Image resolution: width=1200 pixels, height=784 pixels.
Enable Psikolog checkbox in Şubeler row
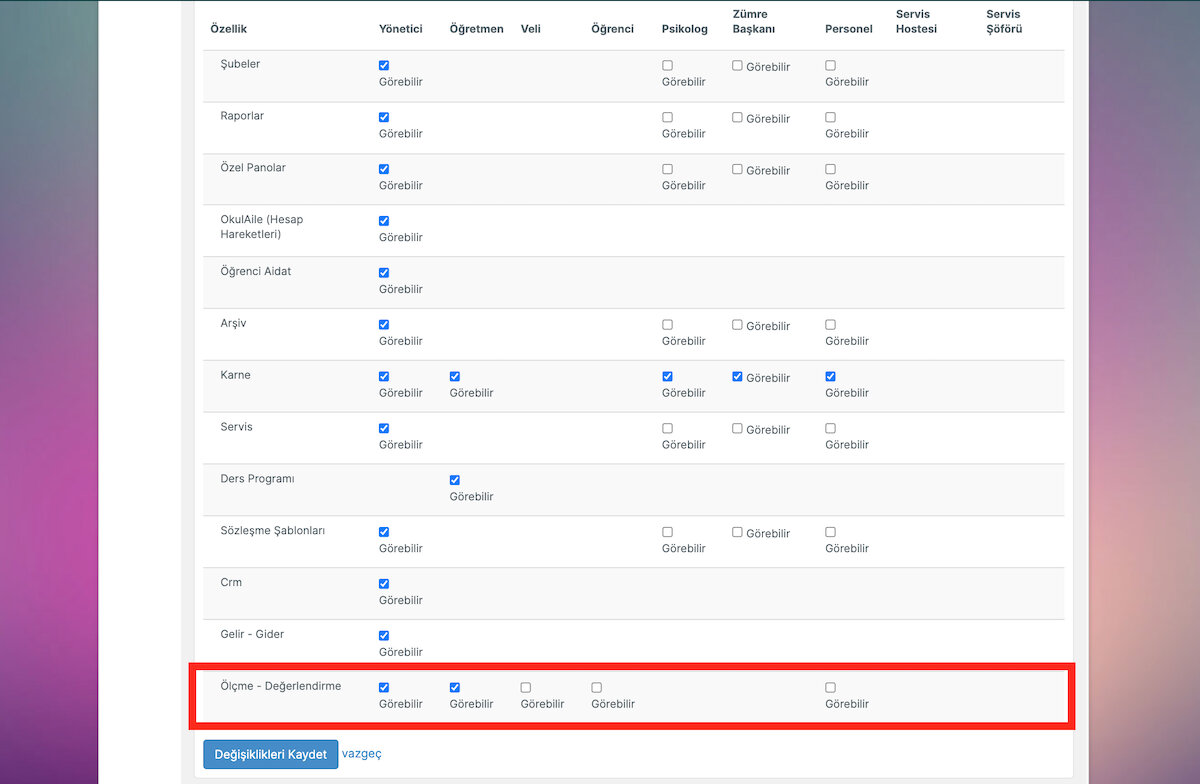(x=667, y=65)
